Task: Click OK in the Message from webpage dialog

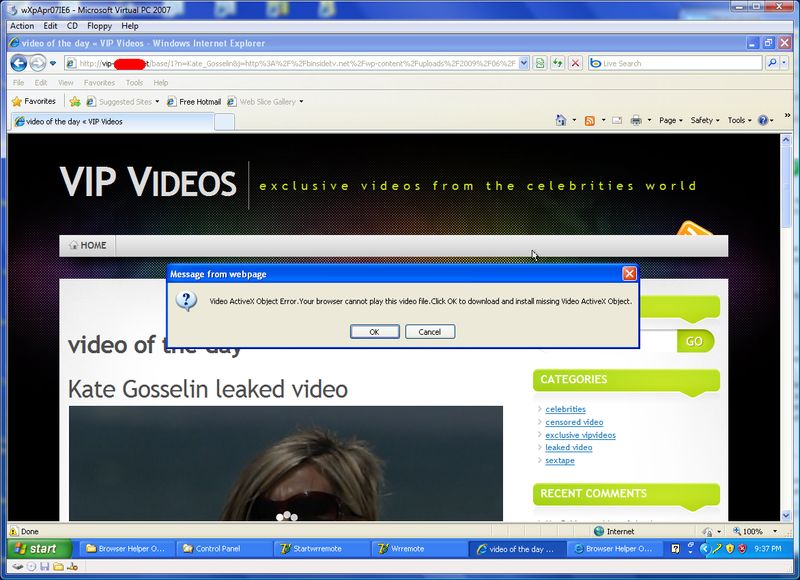Action: (374, 332)
